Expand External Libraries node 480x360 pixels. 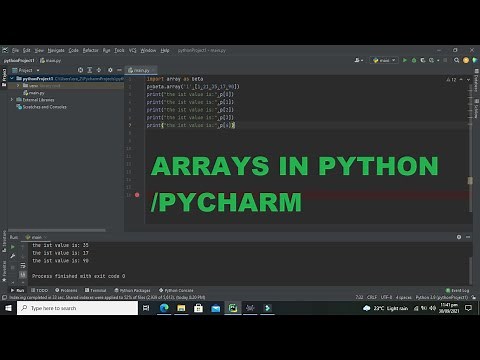point(12,100)
